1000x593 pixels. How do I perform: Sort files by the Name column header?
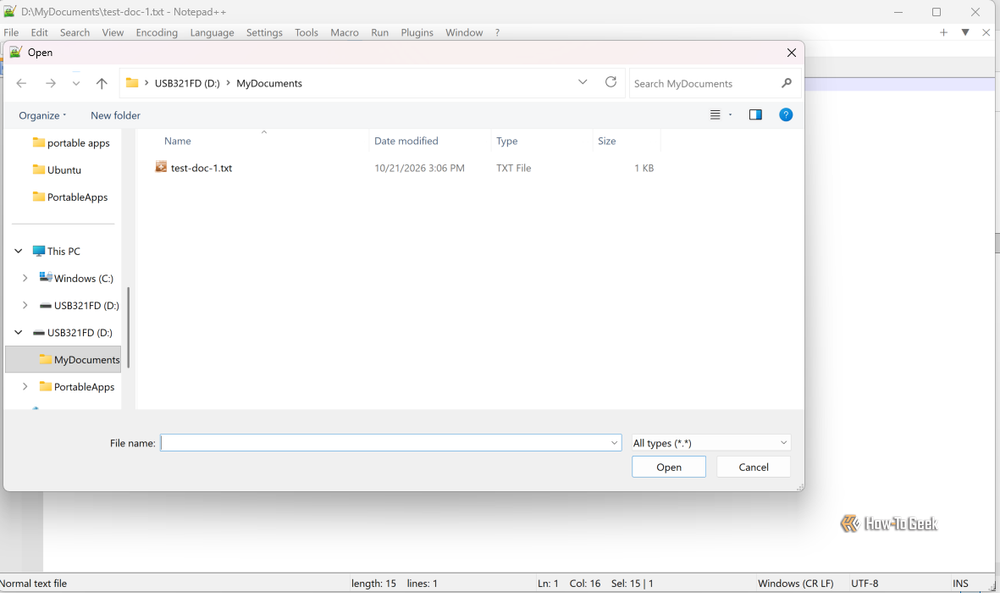click(177, 141)
